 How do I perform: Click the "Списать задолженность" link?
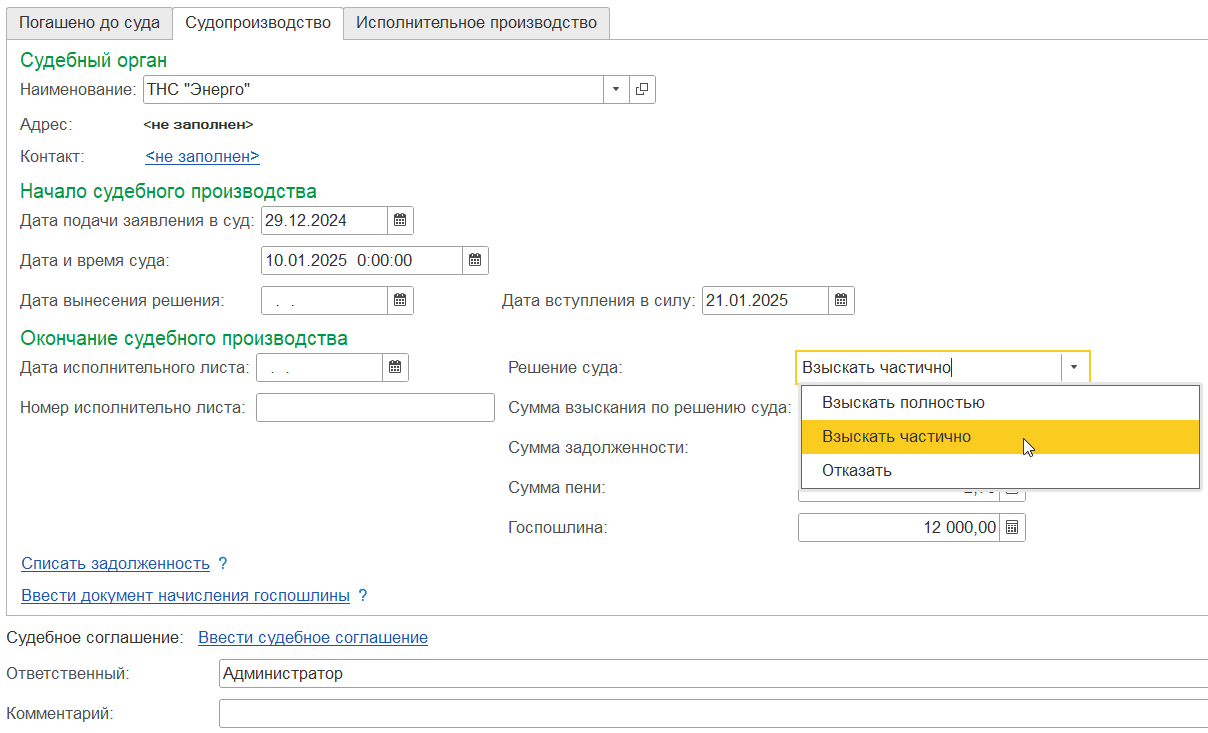click(115, 564)
